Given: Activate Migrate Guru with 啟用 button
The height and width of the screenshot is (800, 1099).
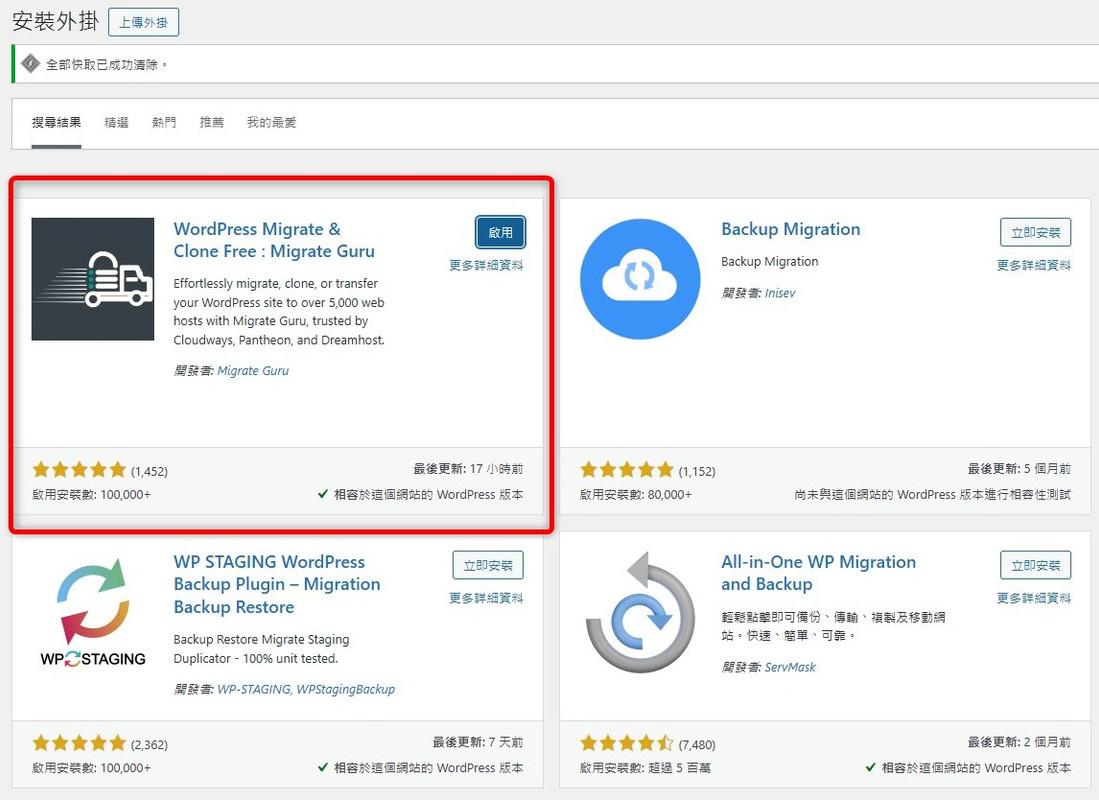Looking at the screenshot, I should [x=500, y=232].
